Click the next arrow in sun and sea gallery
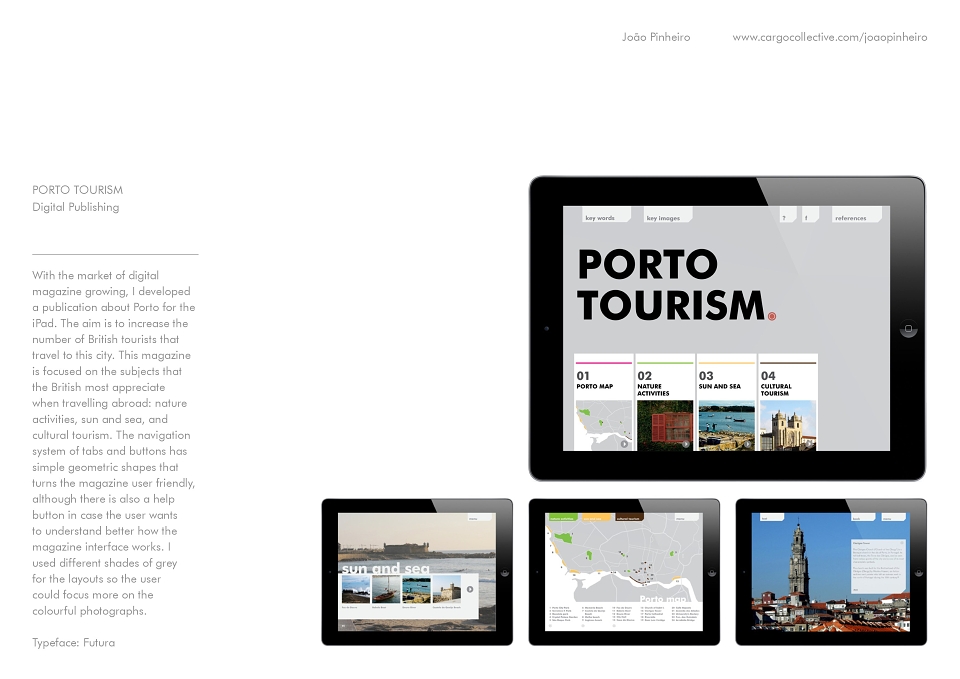 click(470, 589)
